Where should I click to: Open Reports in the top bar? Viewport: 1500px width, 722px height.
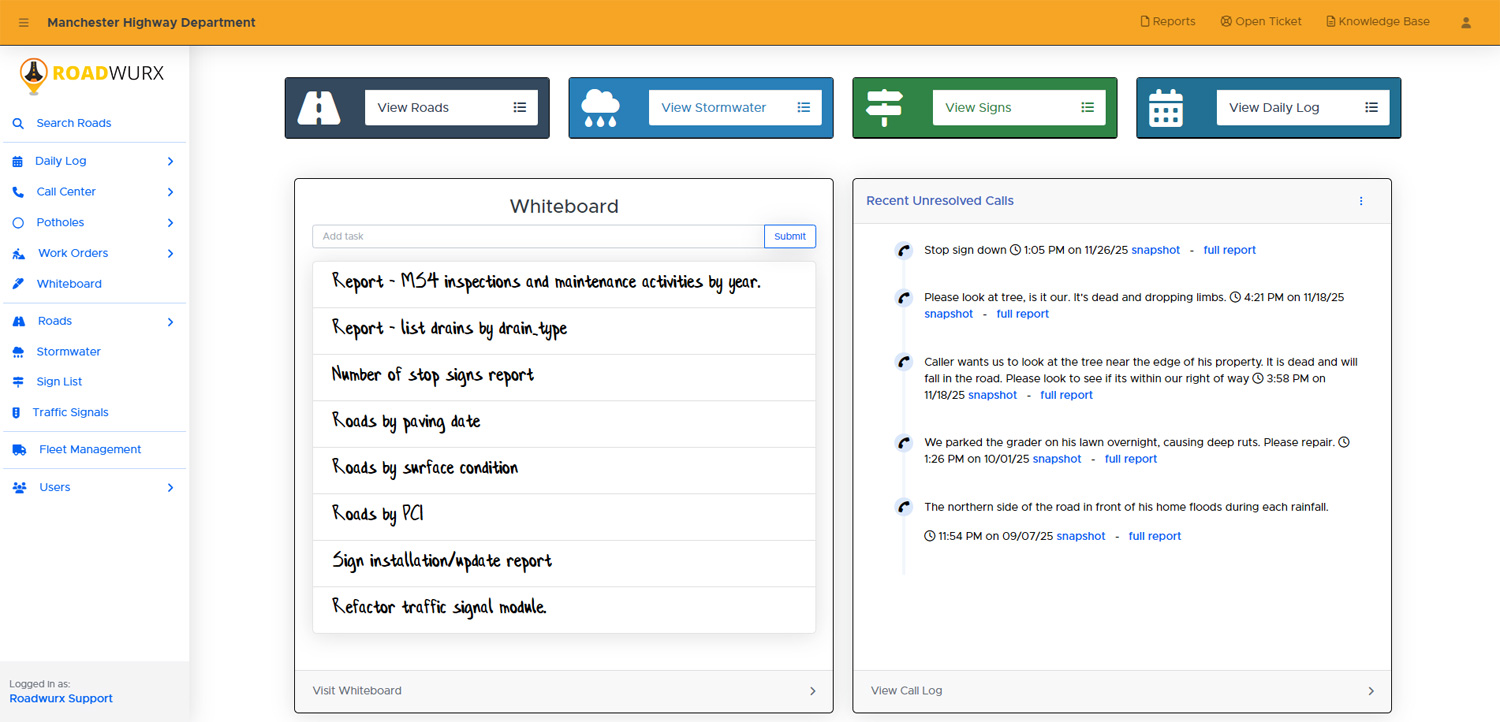tap(1168, 22)
